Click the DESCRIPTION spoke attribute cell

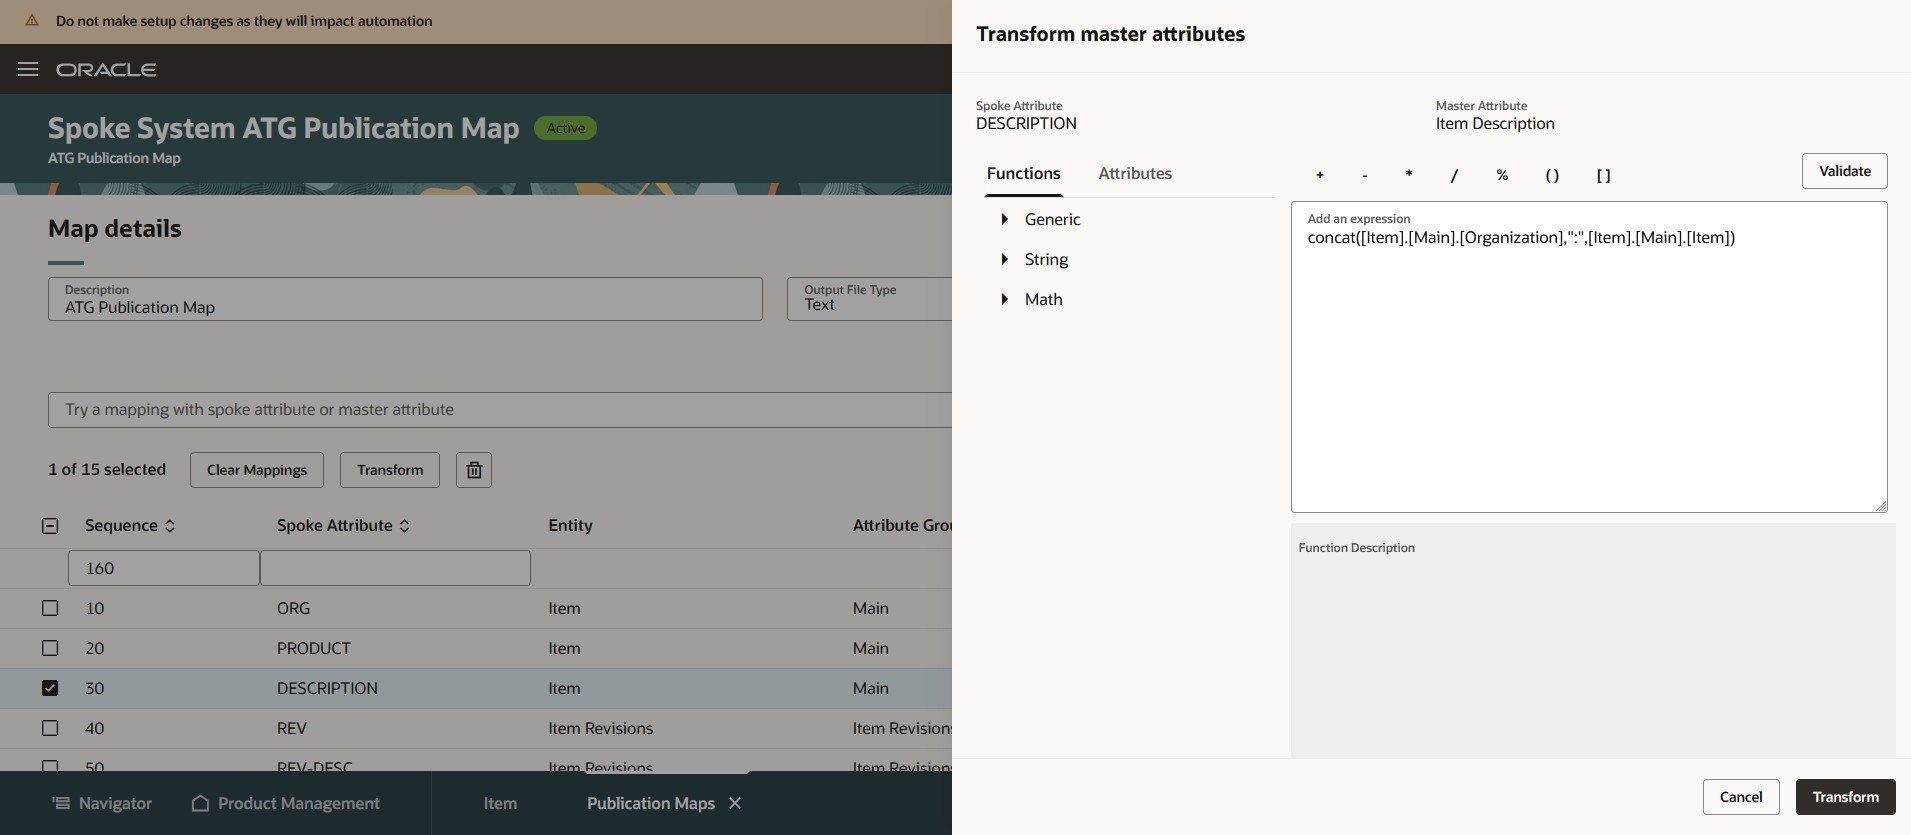click(x=327, y=688)
